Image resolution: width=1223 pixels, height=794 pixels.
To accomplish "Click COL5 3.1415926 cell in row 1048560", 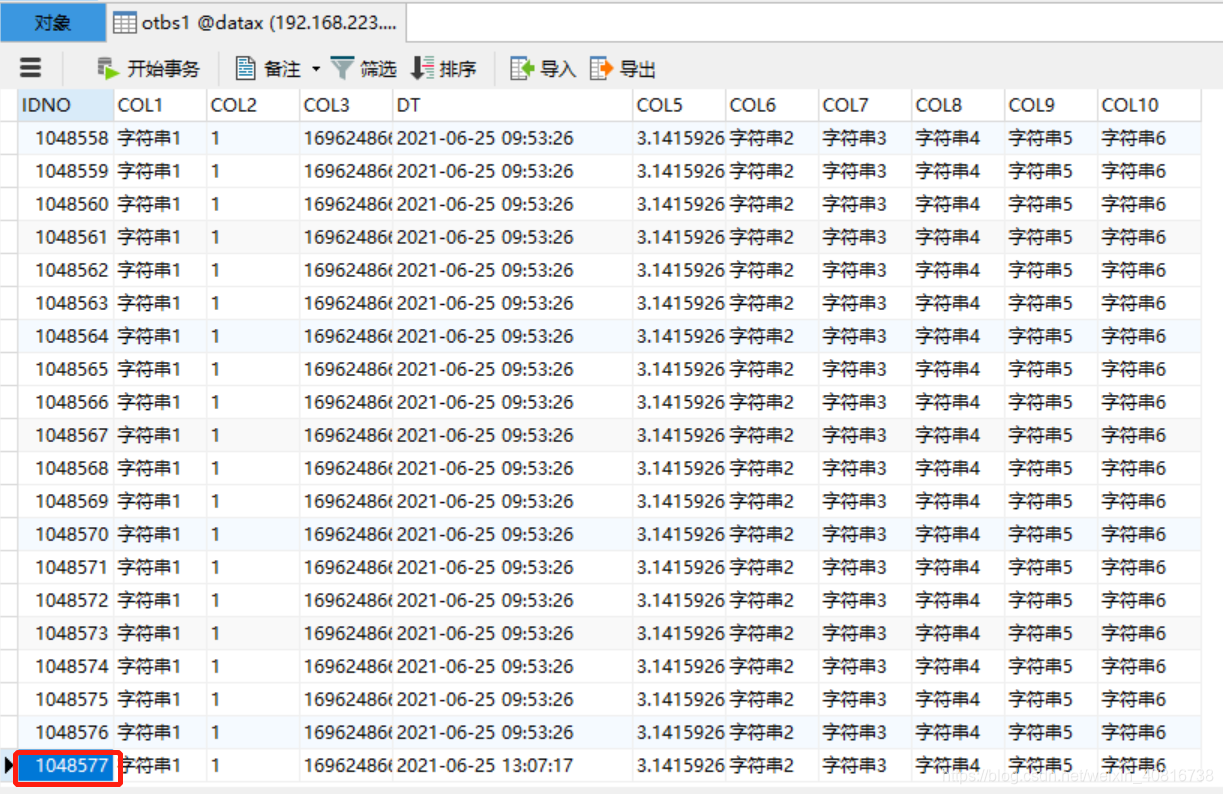I will click(679, 204).
